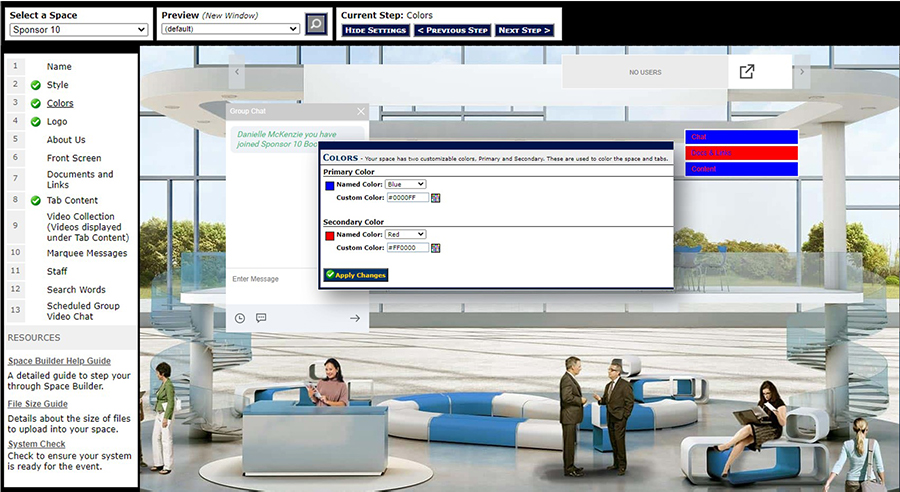Open Secondary custom color picker icon

point(436,248)
